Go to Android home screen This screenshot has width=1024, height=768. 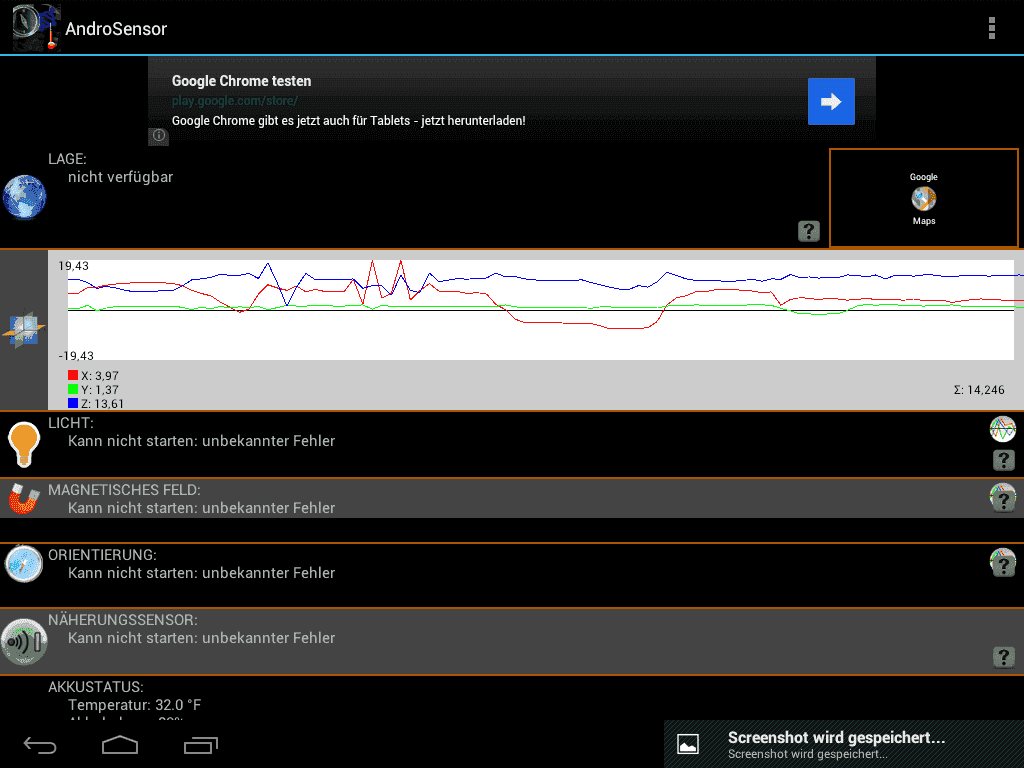click(120, 744)
